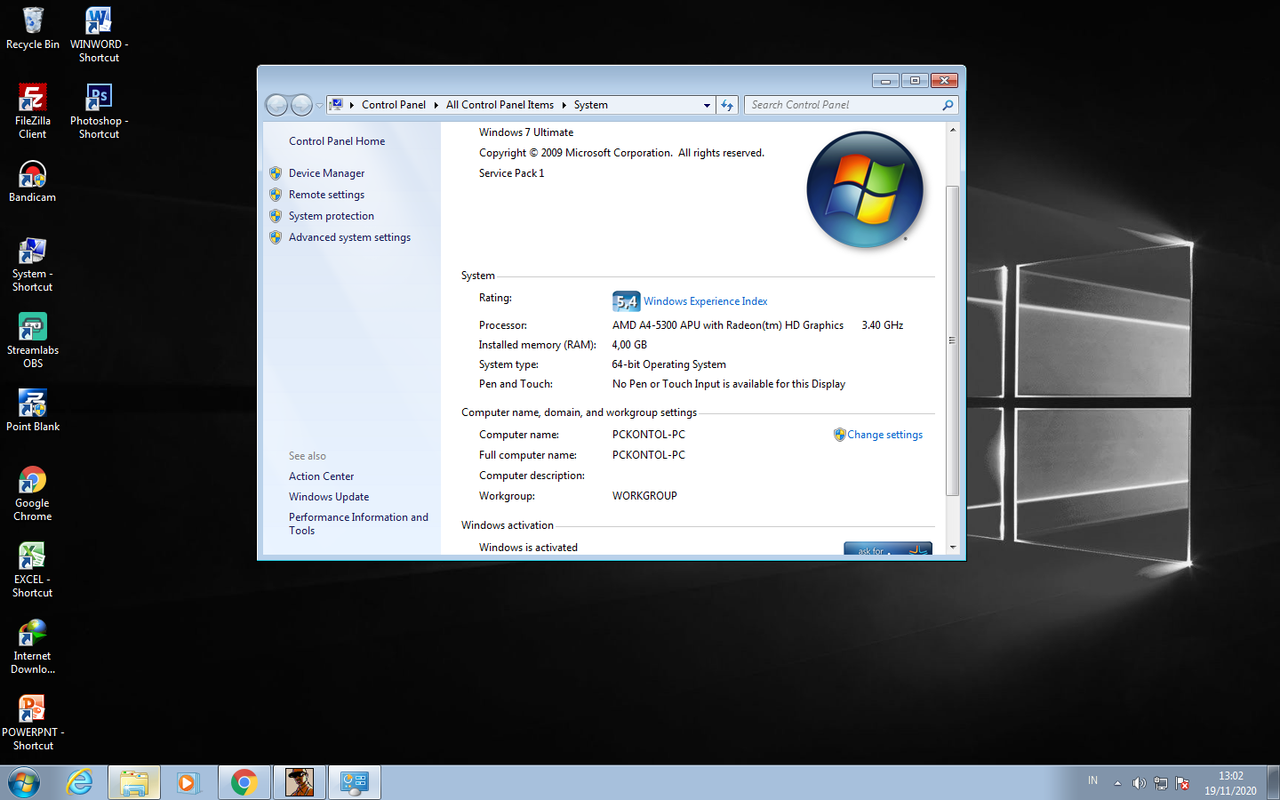Click the search magnifier icon
The height and width of the screenshot is (800, 1280).
pyautogui.click(x=948, y=104)
